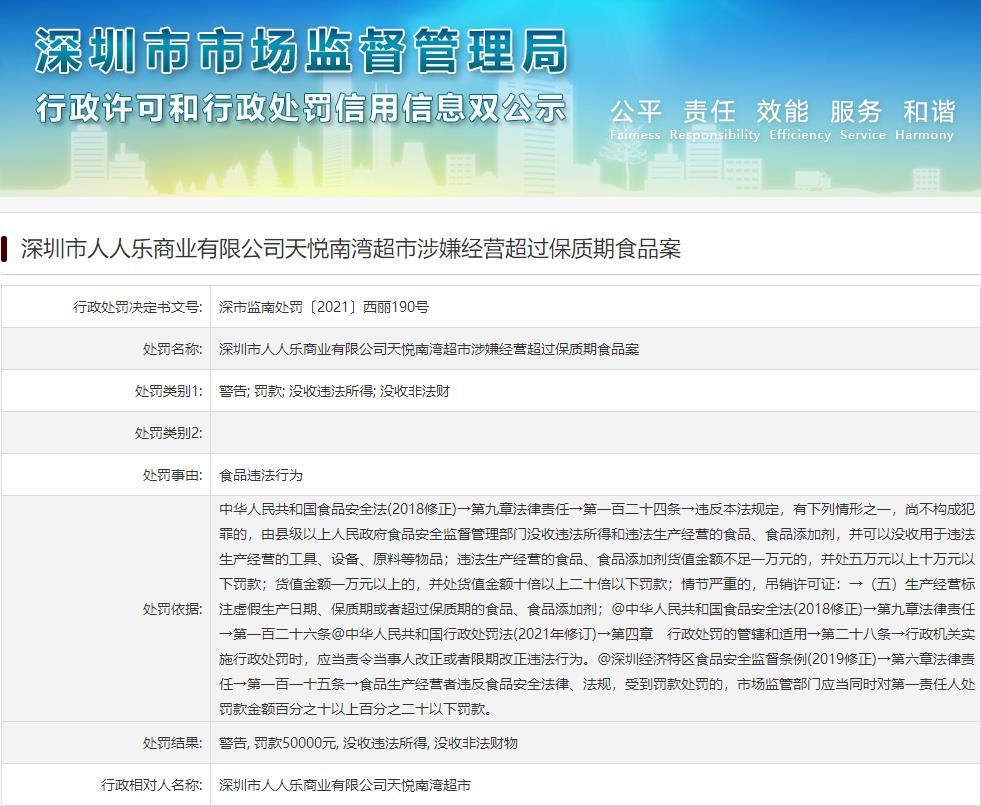Click the banner title 深圳市市场监督管理局
Screen dimensions: 981x806
point(302,51)
